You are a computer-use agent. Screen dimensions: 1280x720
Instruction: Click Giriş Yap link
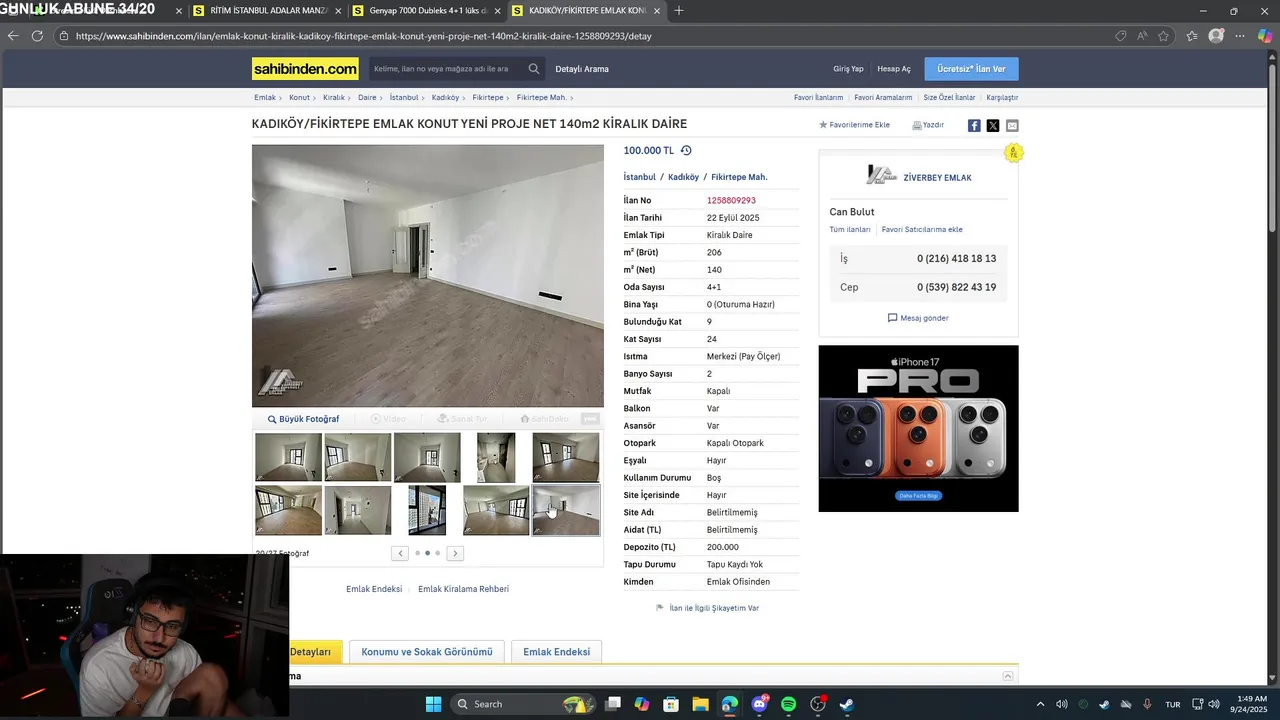[x=848, y=69]
